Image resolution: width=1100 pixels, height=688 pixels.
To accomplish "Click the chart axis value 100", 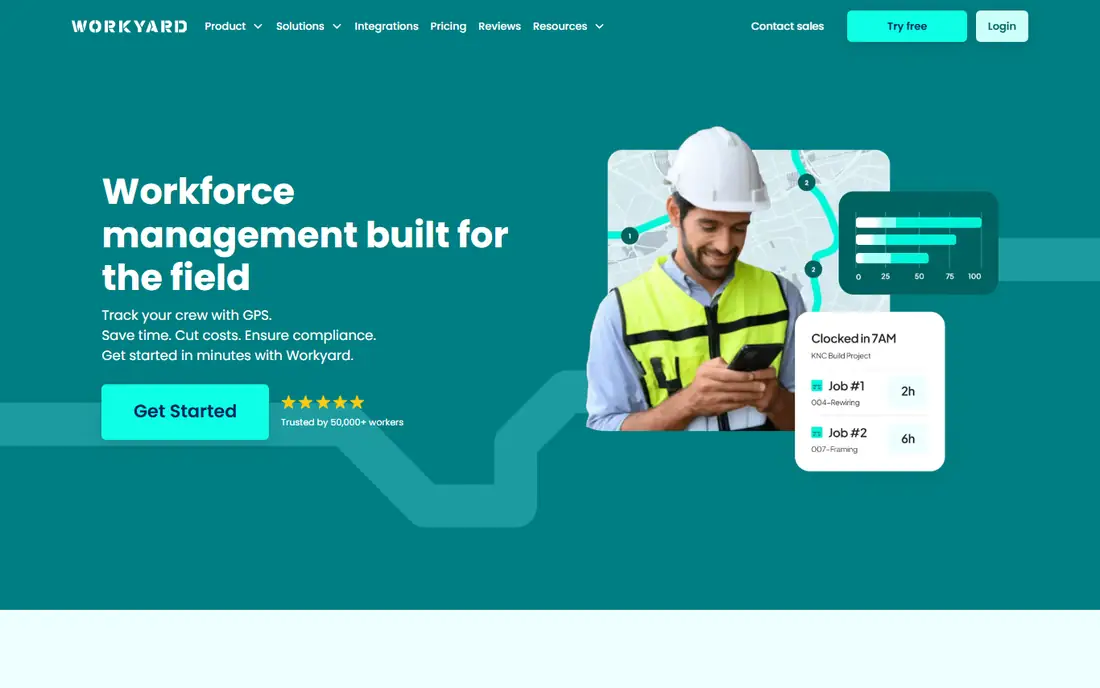I will tap(974, 276).
